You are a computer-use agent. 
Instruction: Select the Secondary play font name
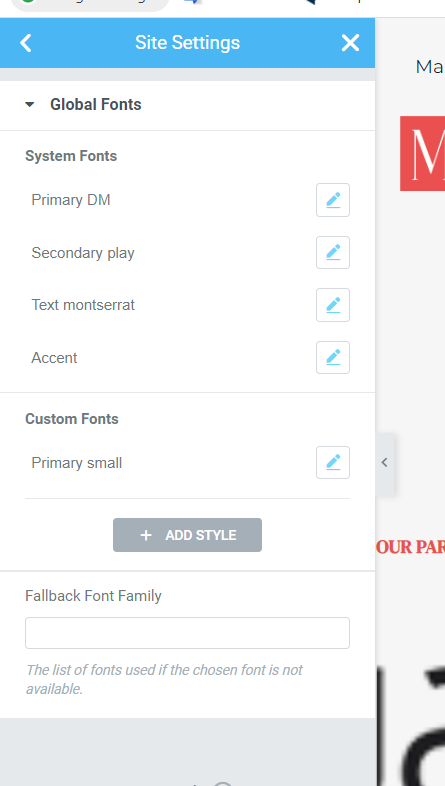click(x=83, y=253)
